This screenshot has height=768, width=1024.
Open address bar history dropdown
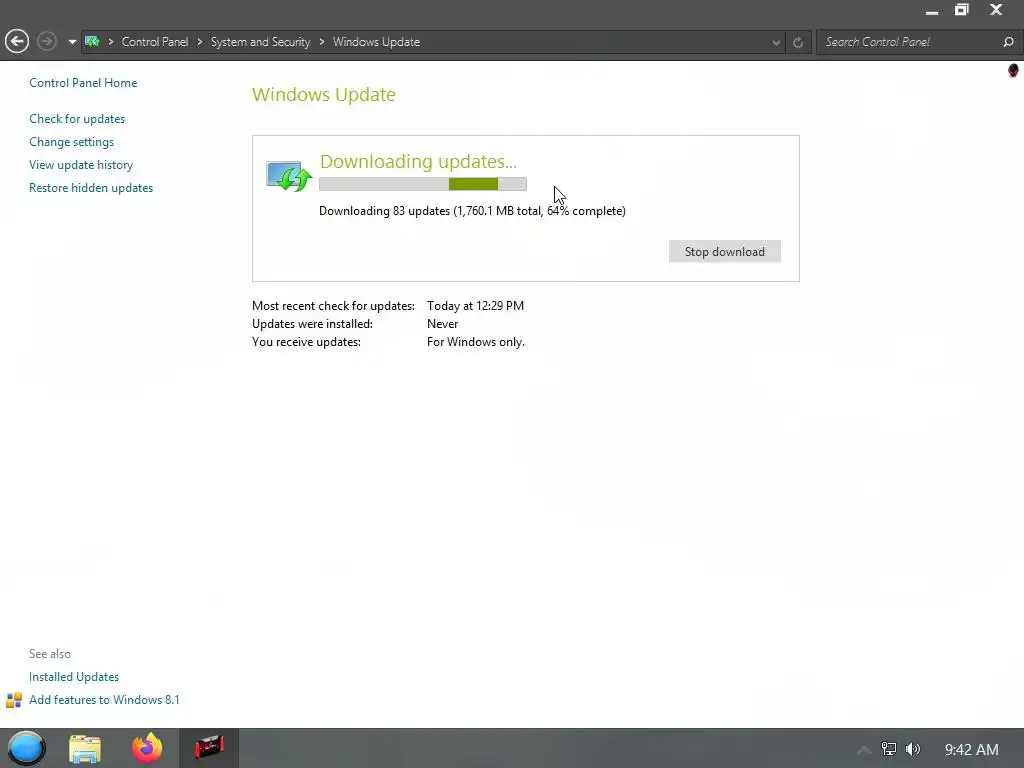pos(776,42)
